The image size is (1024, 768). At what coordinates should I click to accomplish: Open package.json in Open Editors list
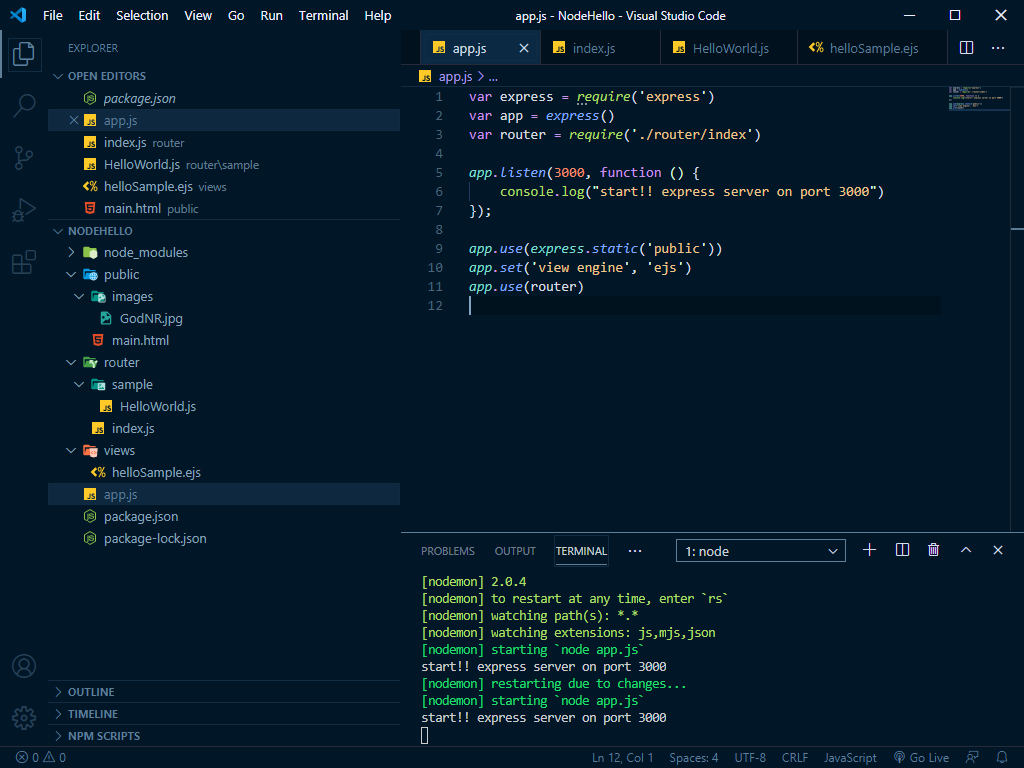(224, 99)
